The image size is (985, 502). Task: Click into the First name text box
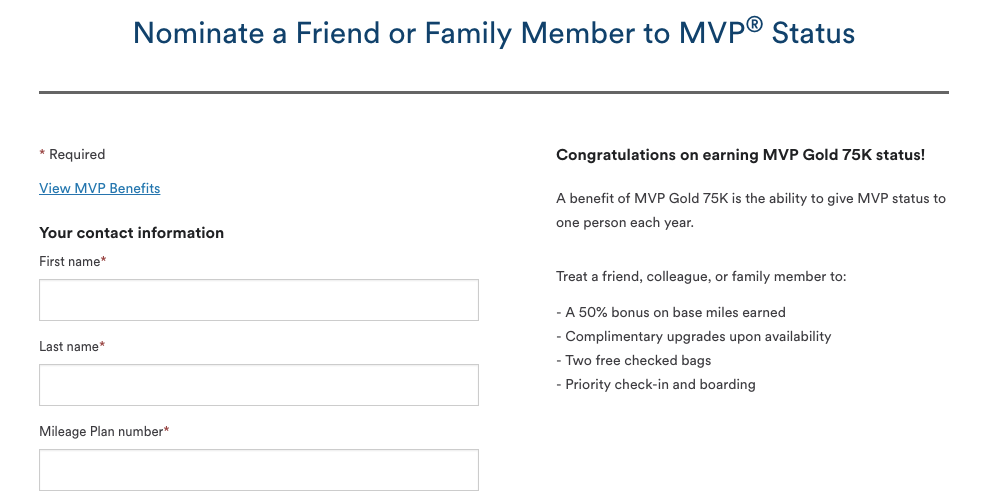[258, 300]
